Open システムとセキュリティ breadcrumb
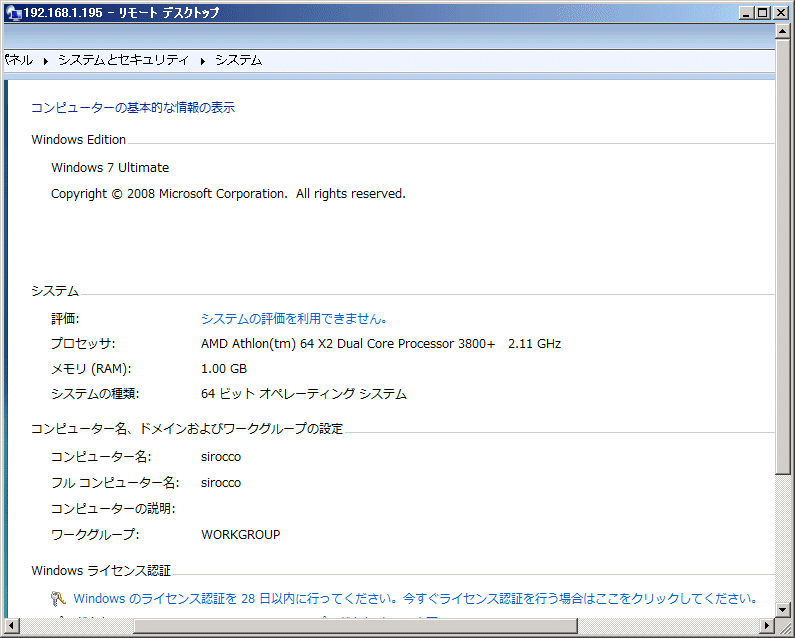Viewport: 795px width, 638px height. point(123,60)
